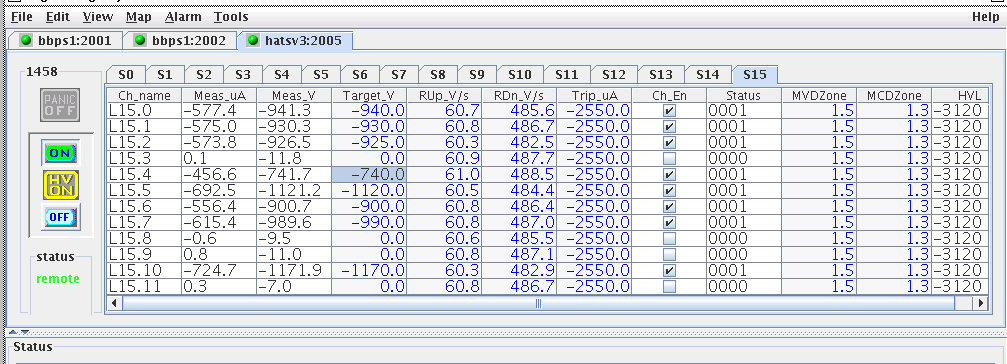Image resolution: width=1007 pixels, height=364 pixels.
Task: Enable channel L15.11 Ch_En checkbox
Action: [x=669, y=286]
